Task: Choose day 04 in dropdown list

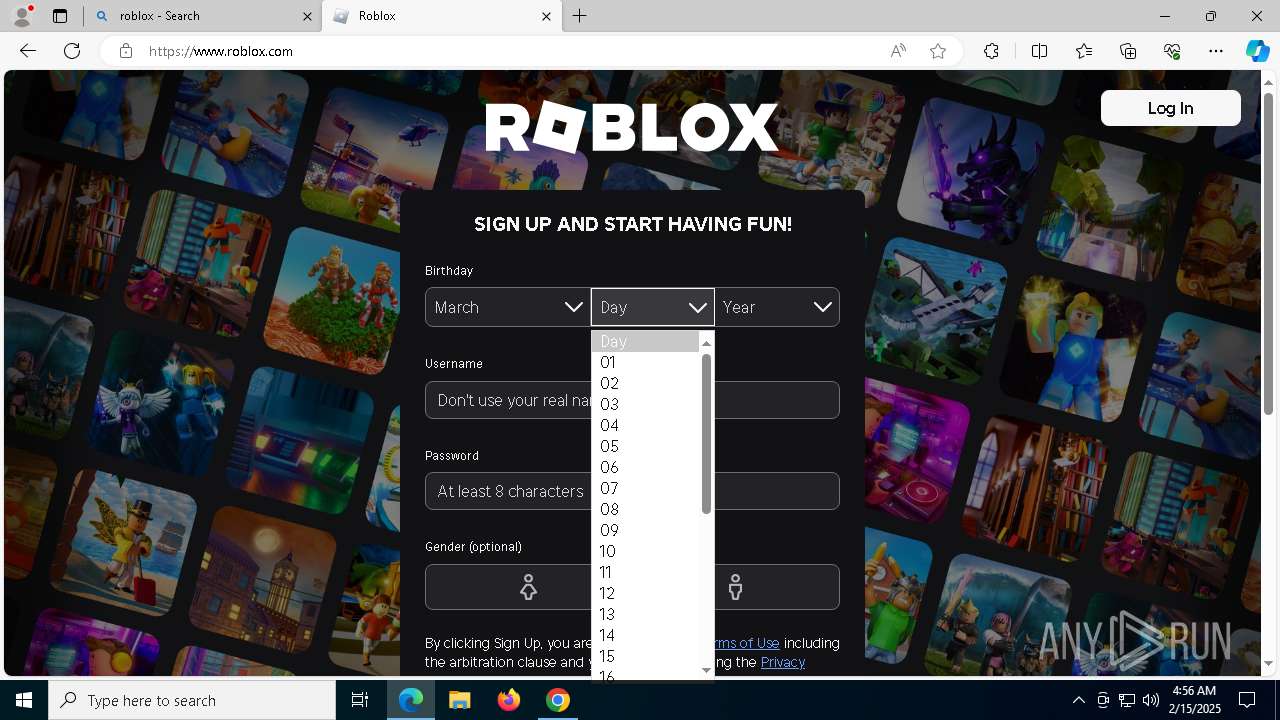Action: click(645, 425)
